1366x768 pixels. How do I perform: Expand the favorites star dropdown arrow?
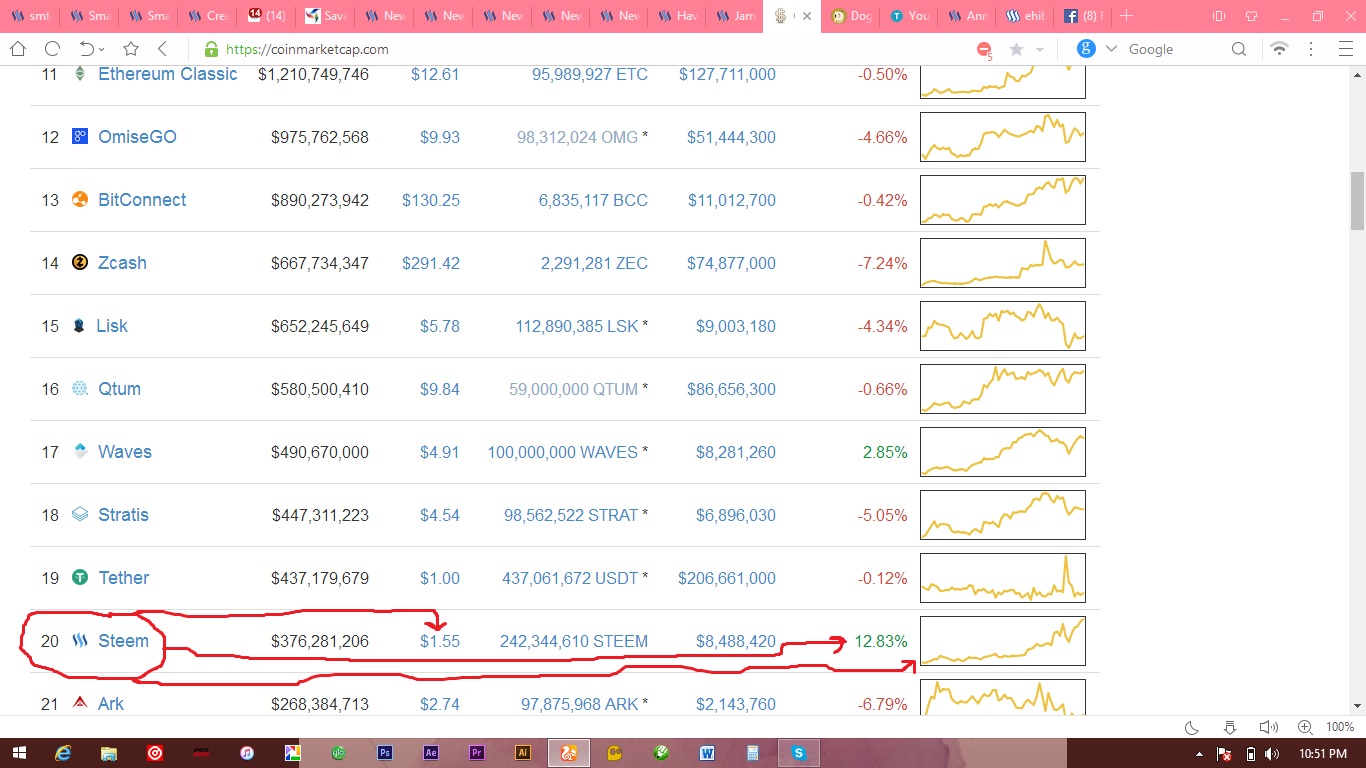tap(1040, 50)
